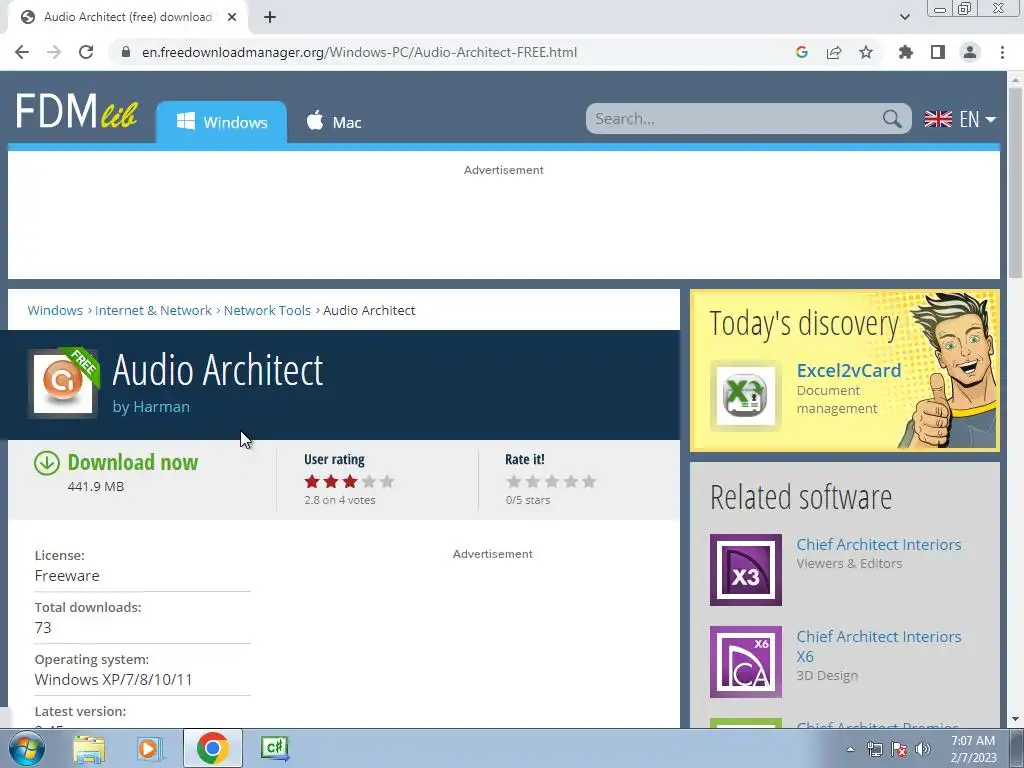Click the Chrome taskbar icon
Viewport: 1024px width, 768px height.
click(x=212, y=748)
